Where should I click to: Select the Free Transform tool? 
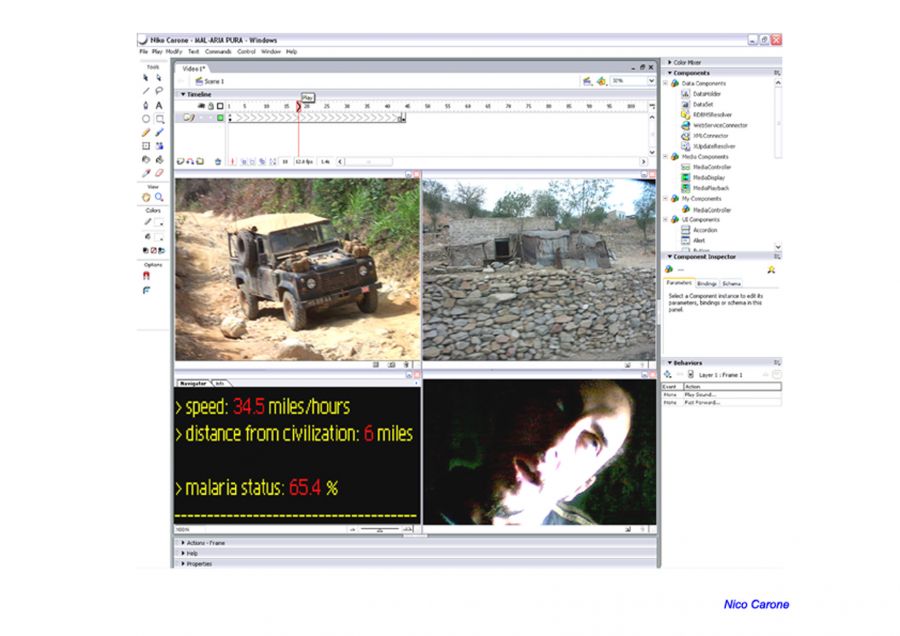tap(146, 146)
